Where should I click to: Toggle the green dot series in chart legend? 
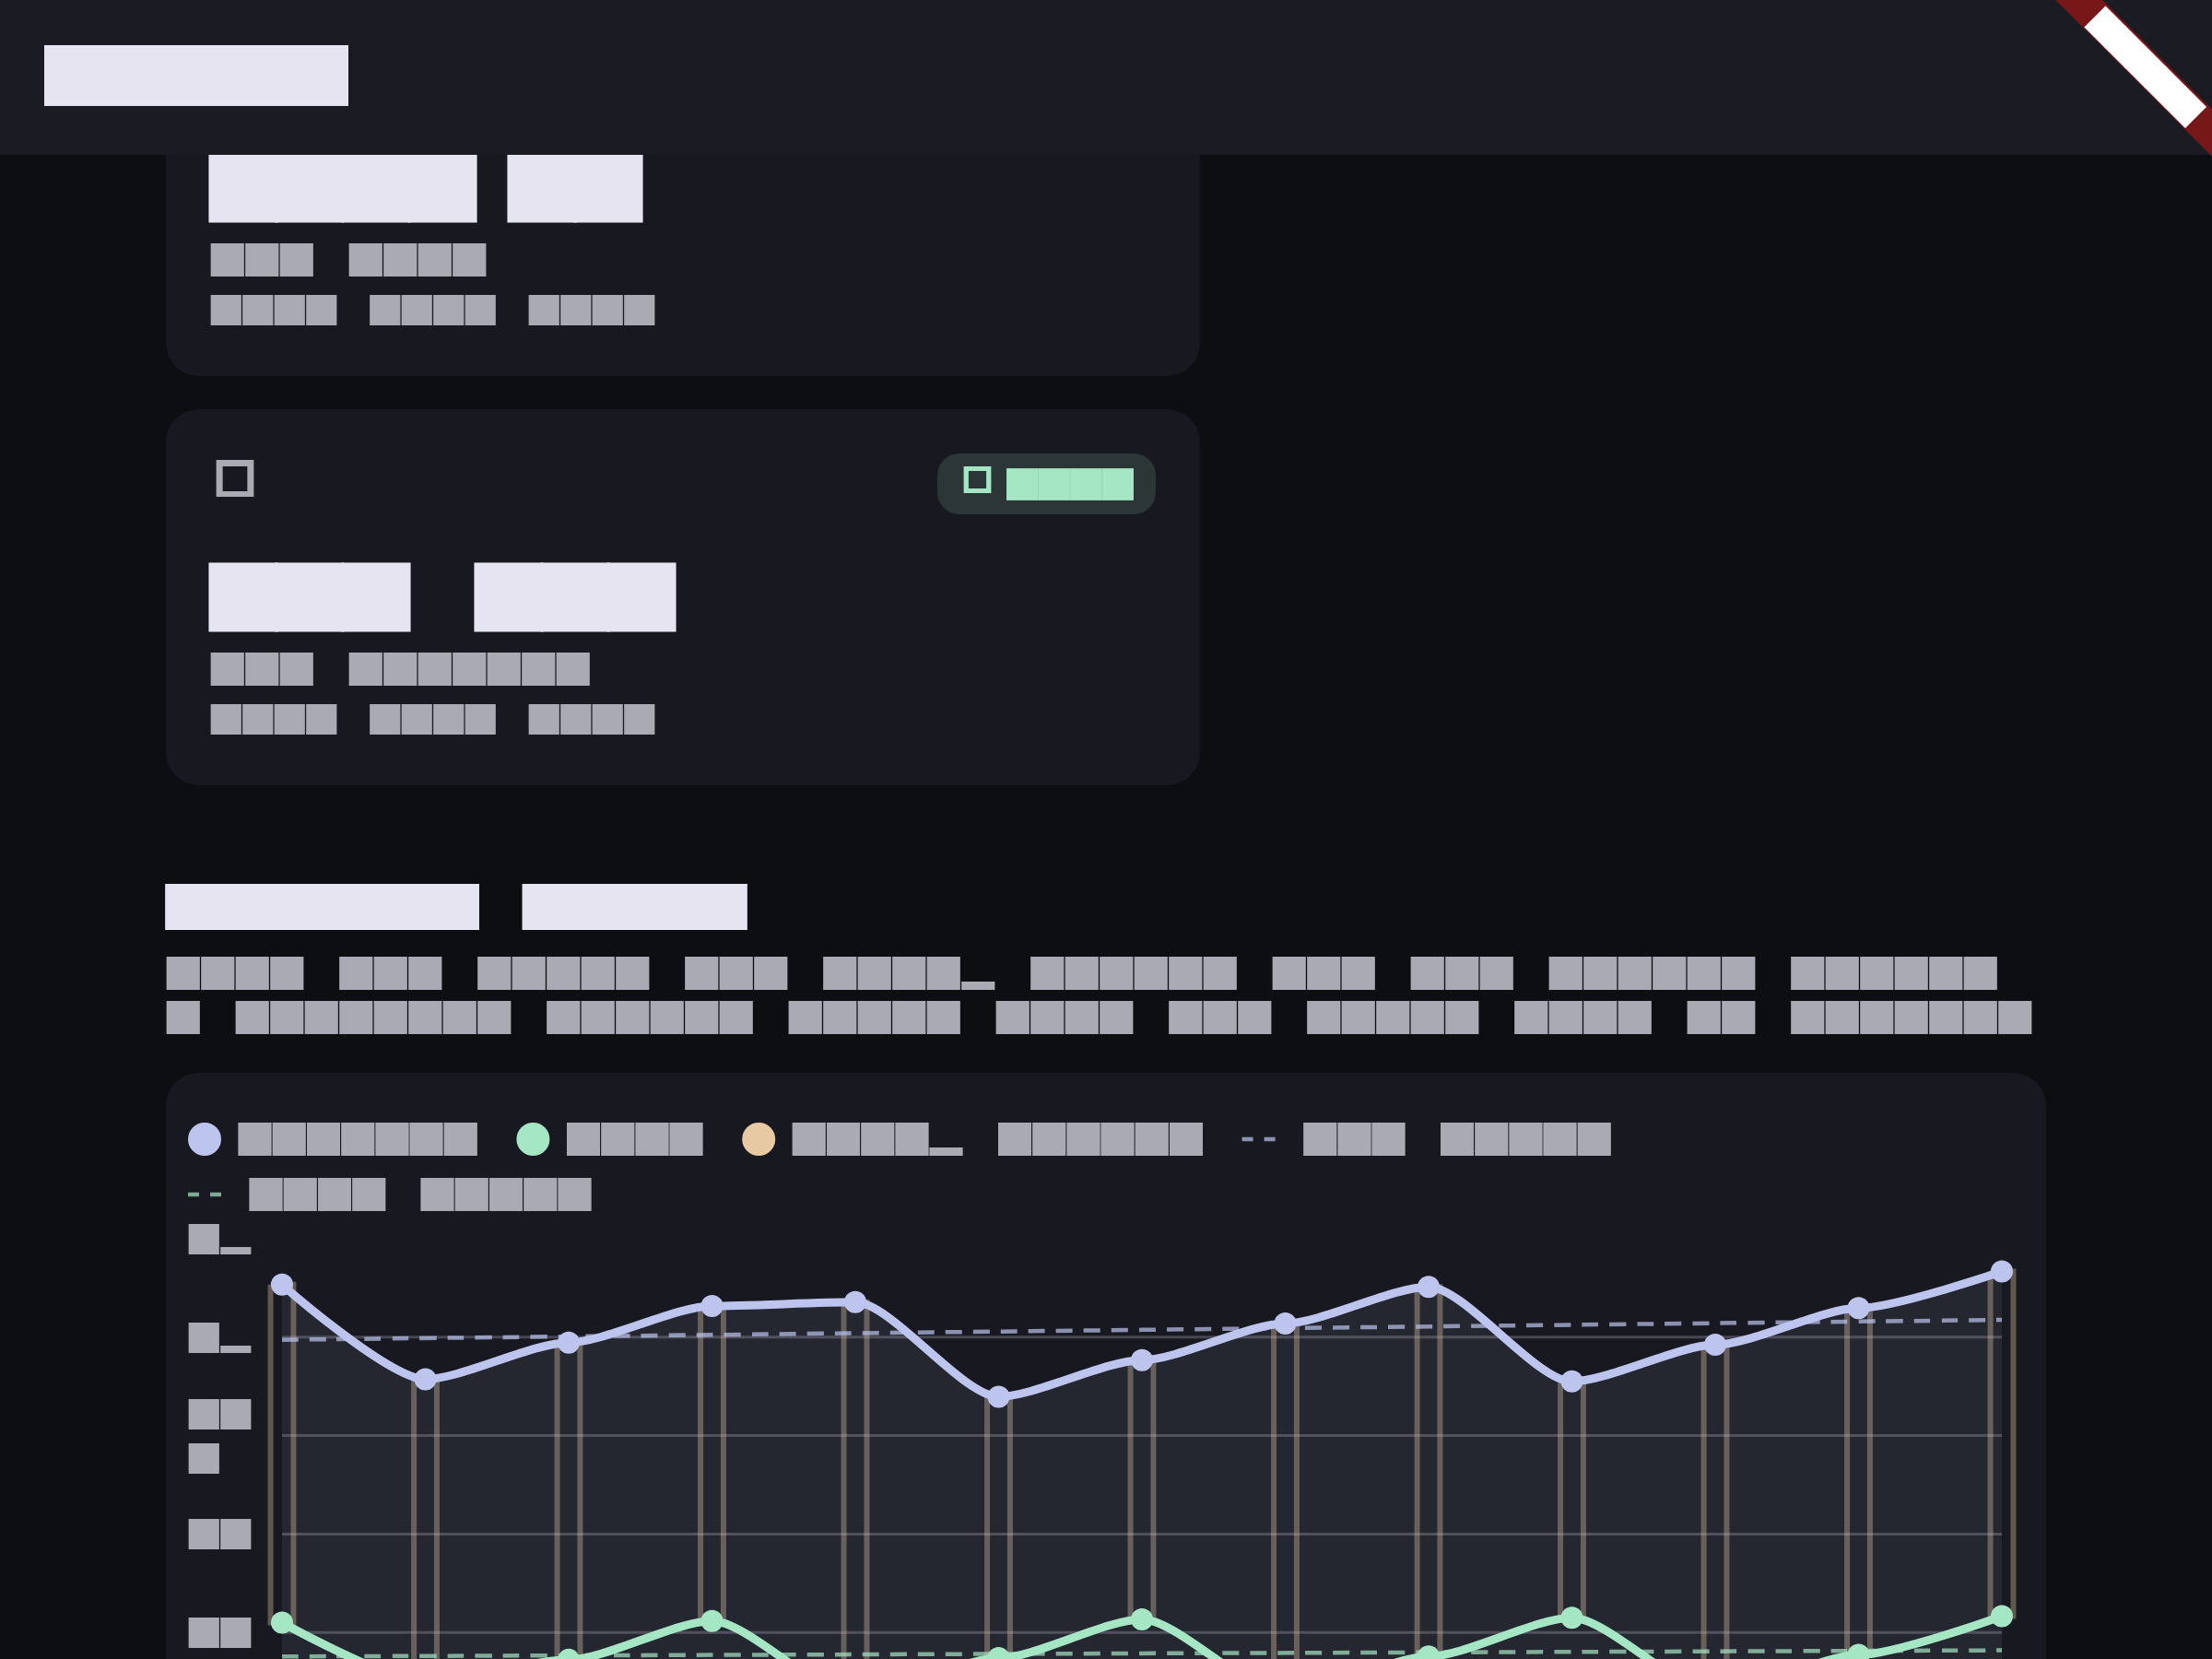[609, 1139]
